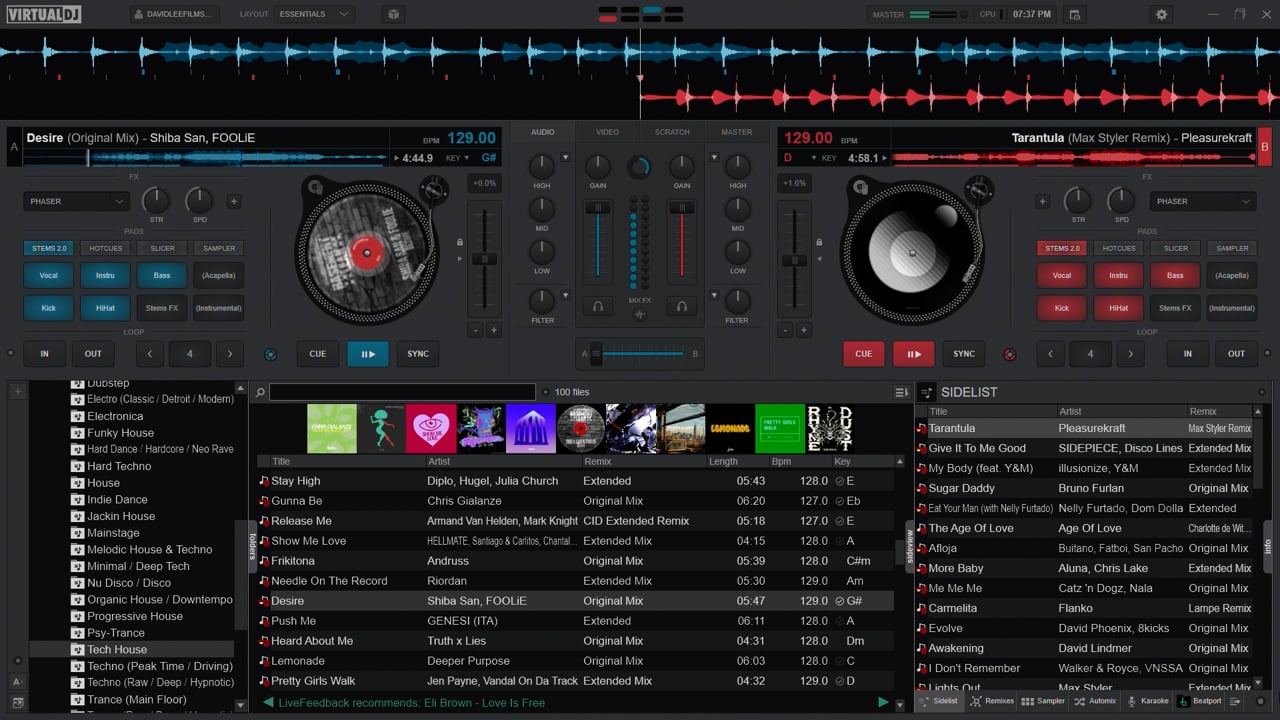
Task: Click deck B SYNC button
Action: (964, 354)
